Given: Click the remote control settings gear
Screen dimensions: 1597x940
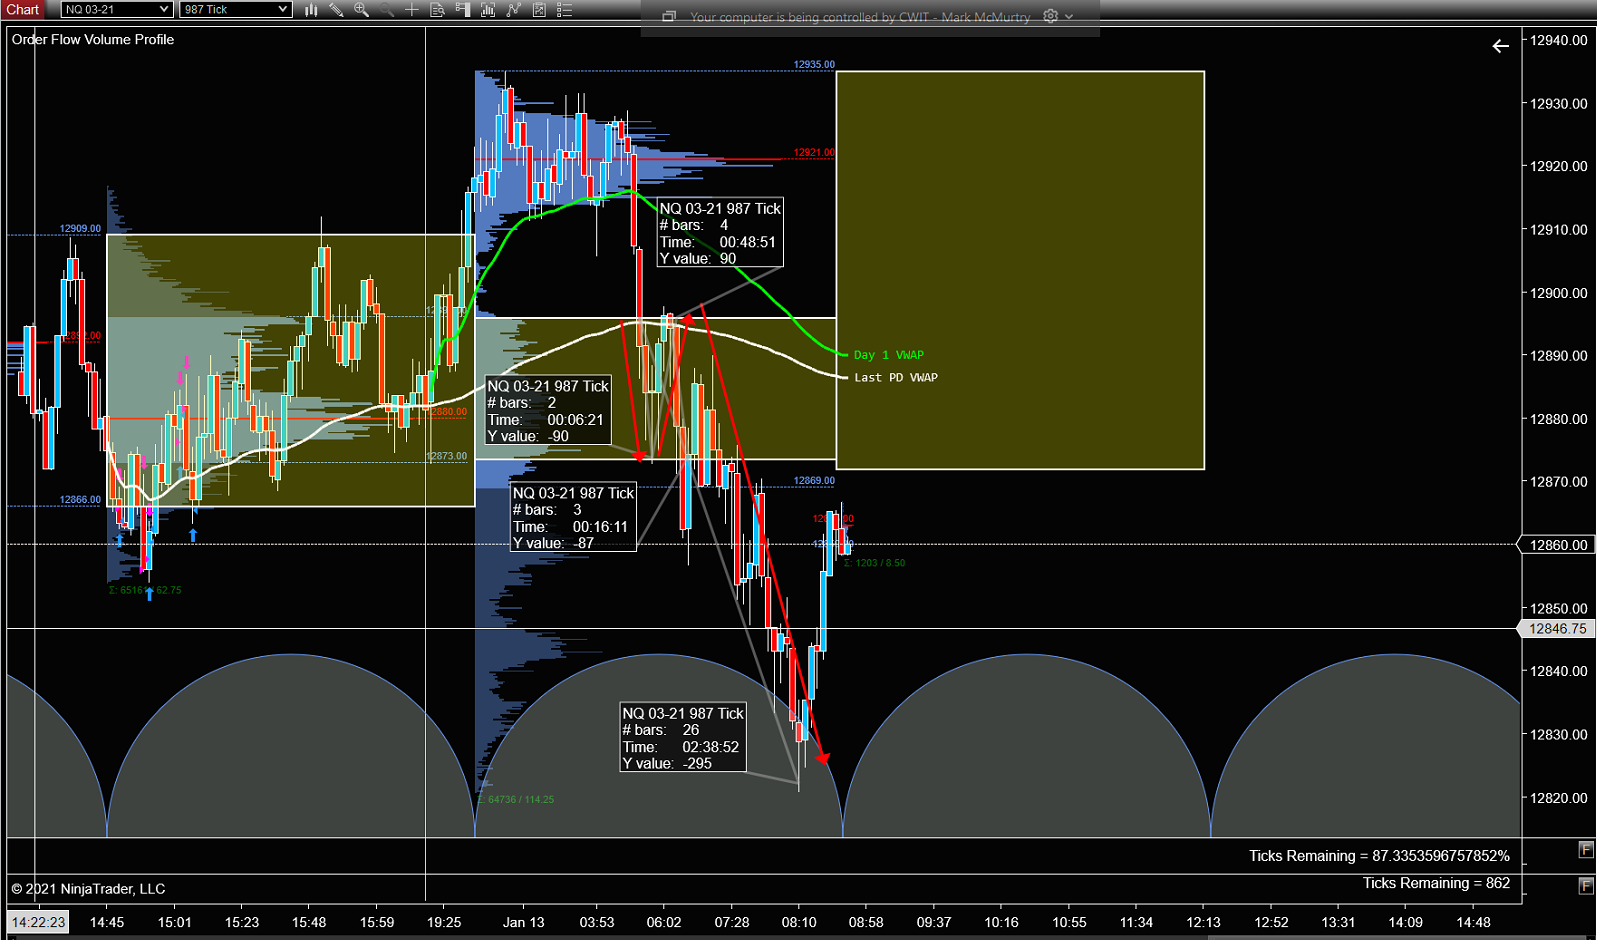Looking at the screenshot, I should click(1050, 16).
